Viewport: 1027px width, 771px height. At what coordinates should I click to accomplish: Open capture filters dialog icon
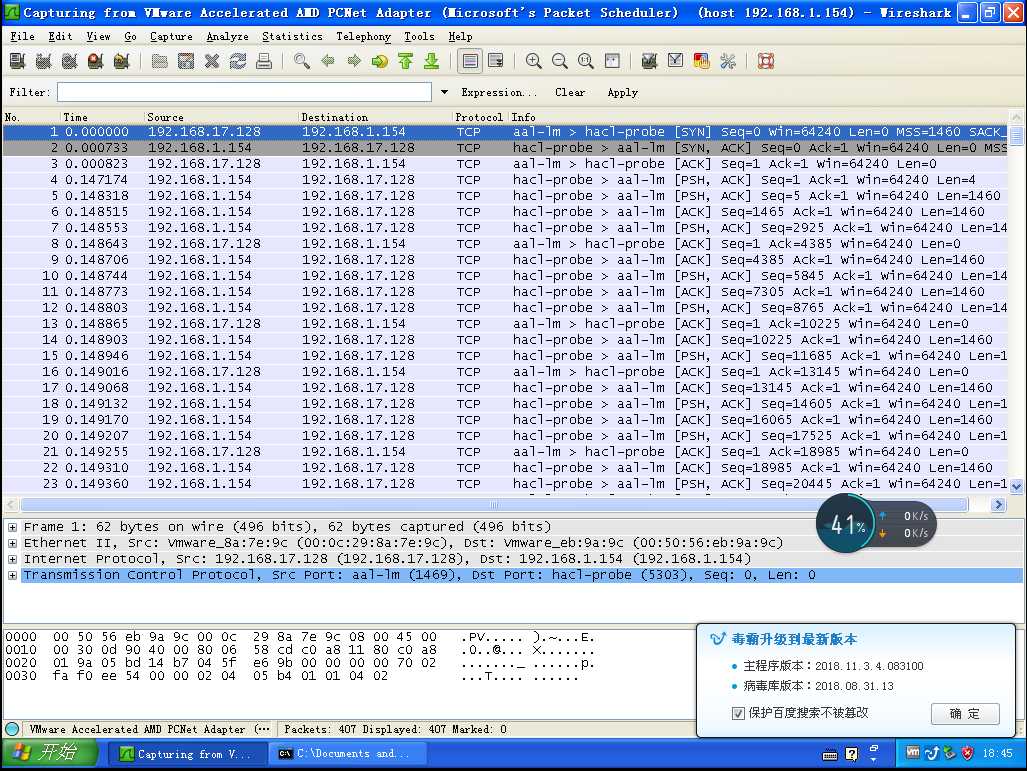[650, 62]
